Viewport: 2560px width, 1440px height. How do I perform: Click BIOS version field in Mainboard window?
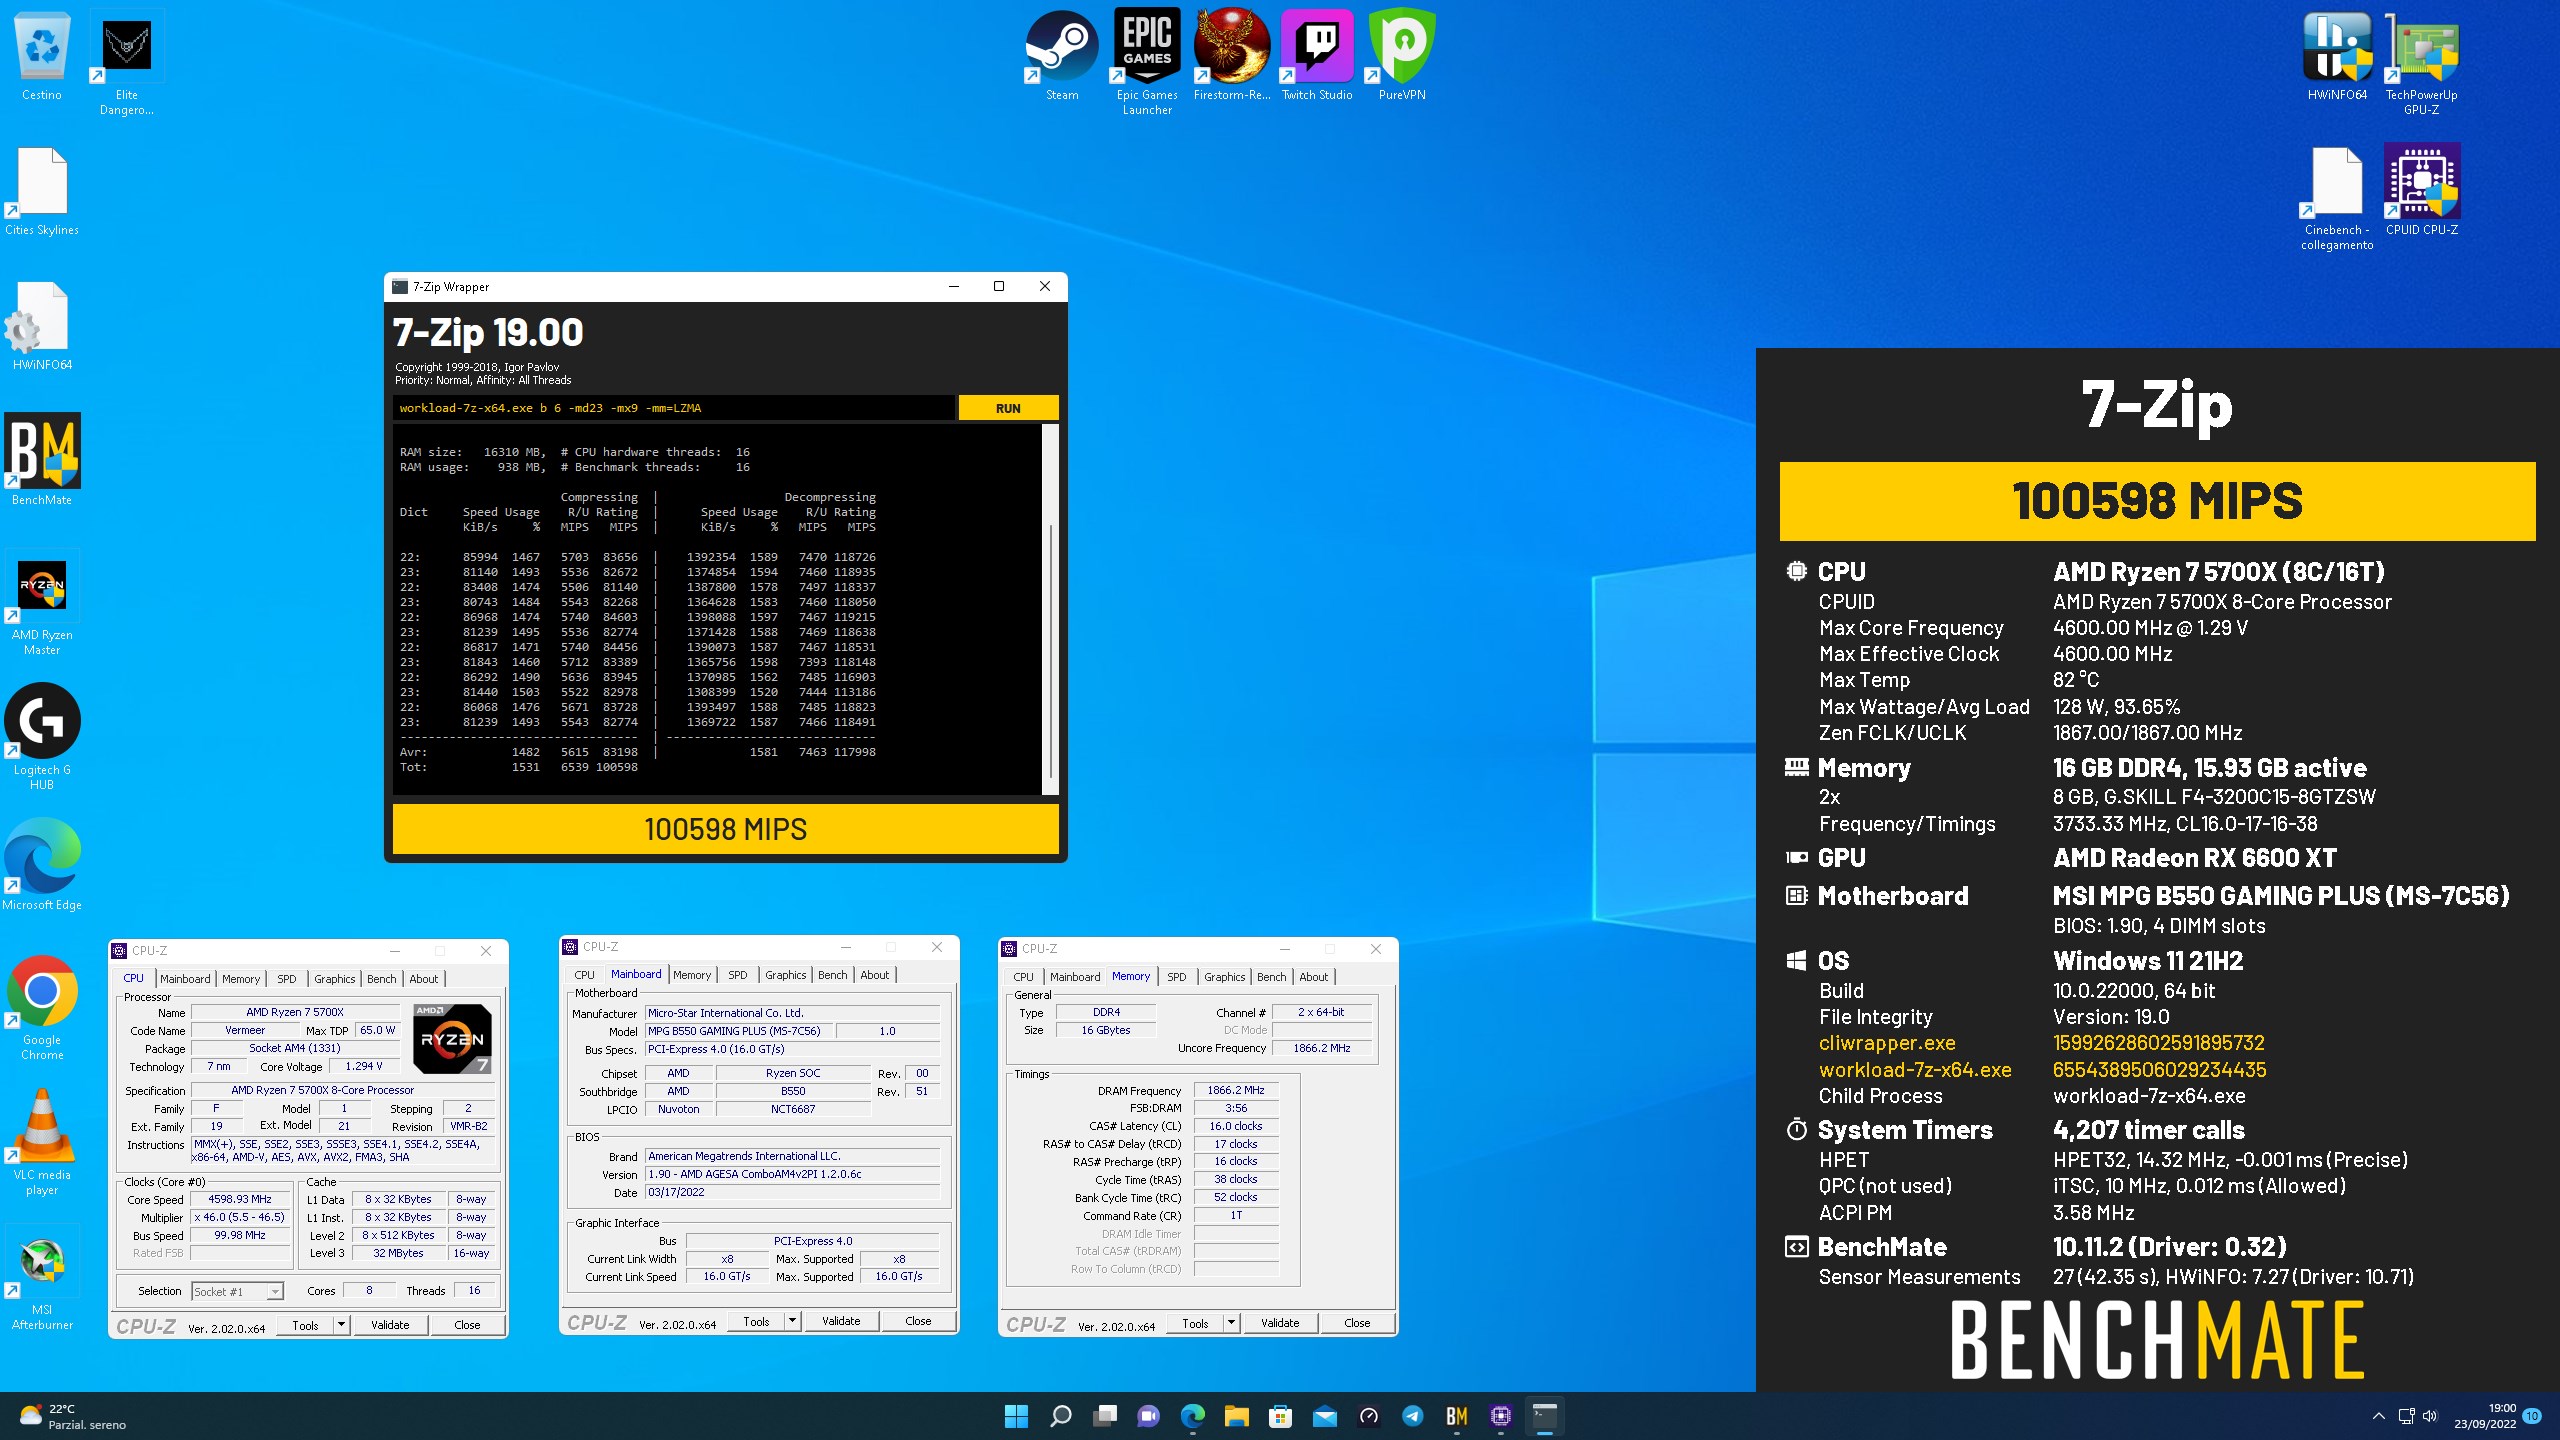792,1174
